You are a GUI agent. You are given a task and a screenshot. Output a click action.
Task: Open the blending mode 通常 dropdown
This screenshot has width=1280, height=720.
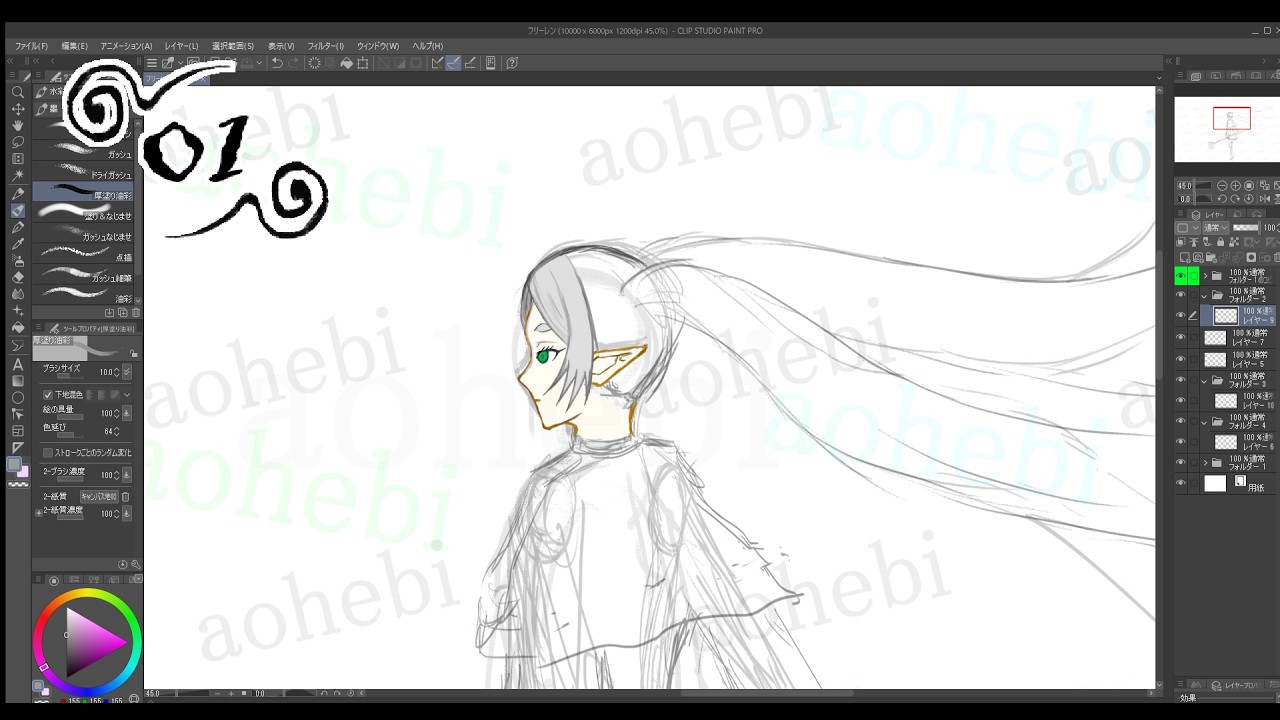pyautogui.click(x=1214, y=228)
